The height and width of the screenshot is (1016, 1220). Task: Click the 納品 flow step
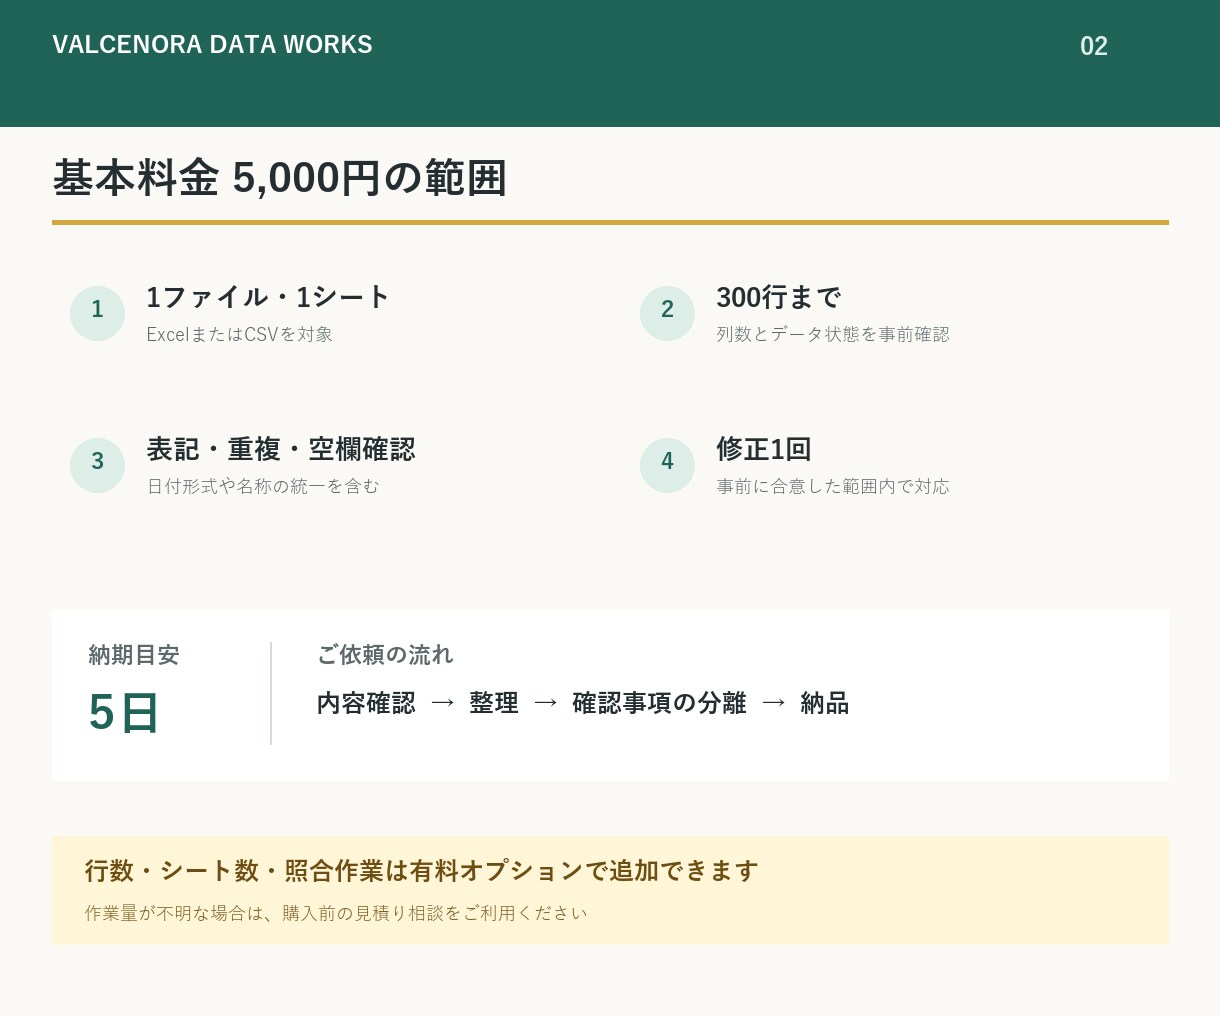tap(825, 703)
